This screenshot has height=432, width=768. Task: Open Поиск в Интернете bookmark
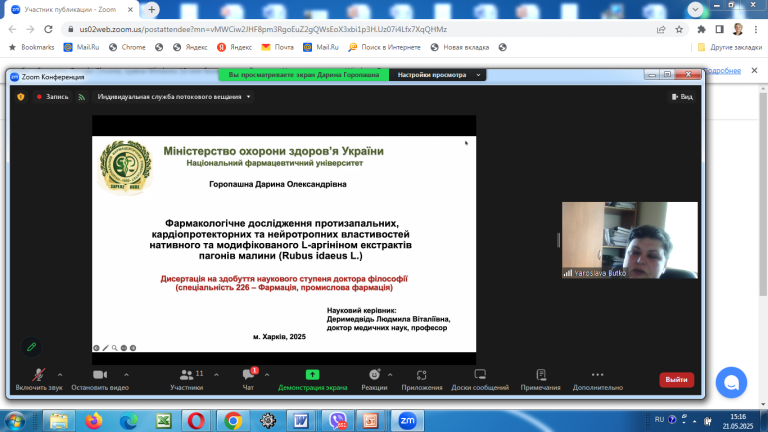(384, 48)
